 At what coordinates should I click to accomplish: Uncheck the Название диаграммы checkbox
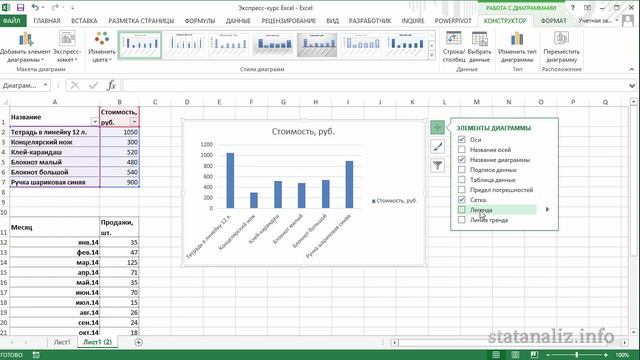point(462,160)
